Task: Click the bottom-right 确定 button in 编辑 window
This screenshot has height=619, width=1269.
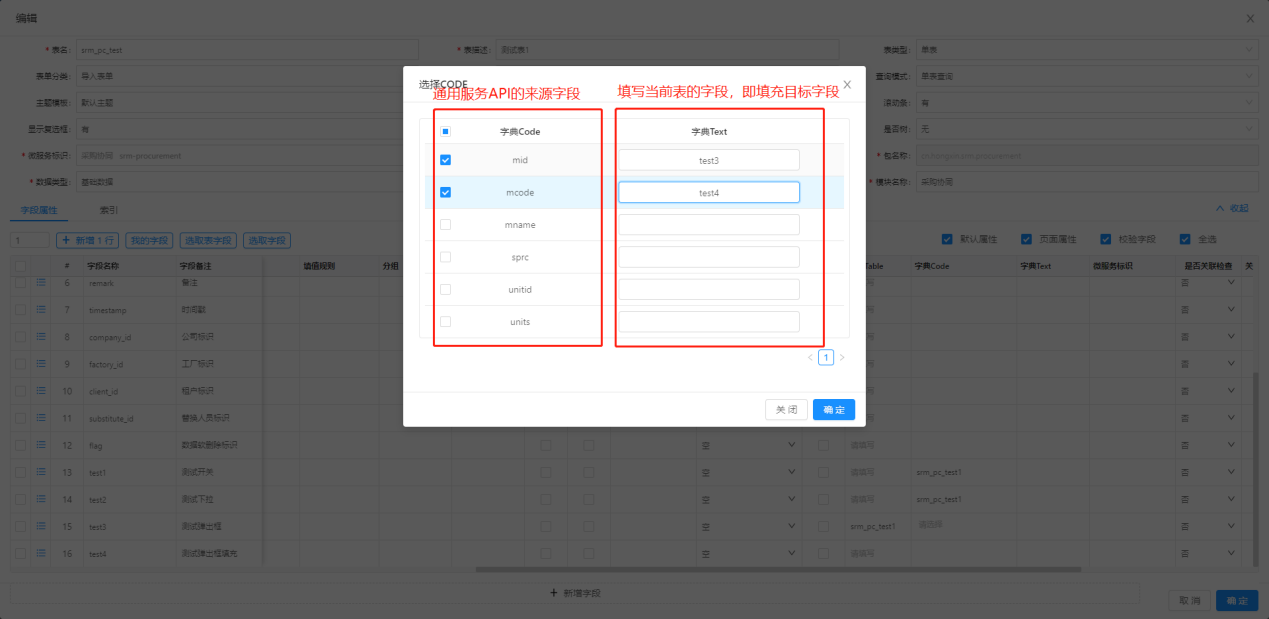Action: point(1237,600)
